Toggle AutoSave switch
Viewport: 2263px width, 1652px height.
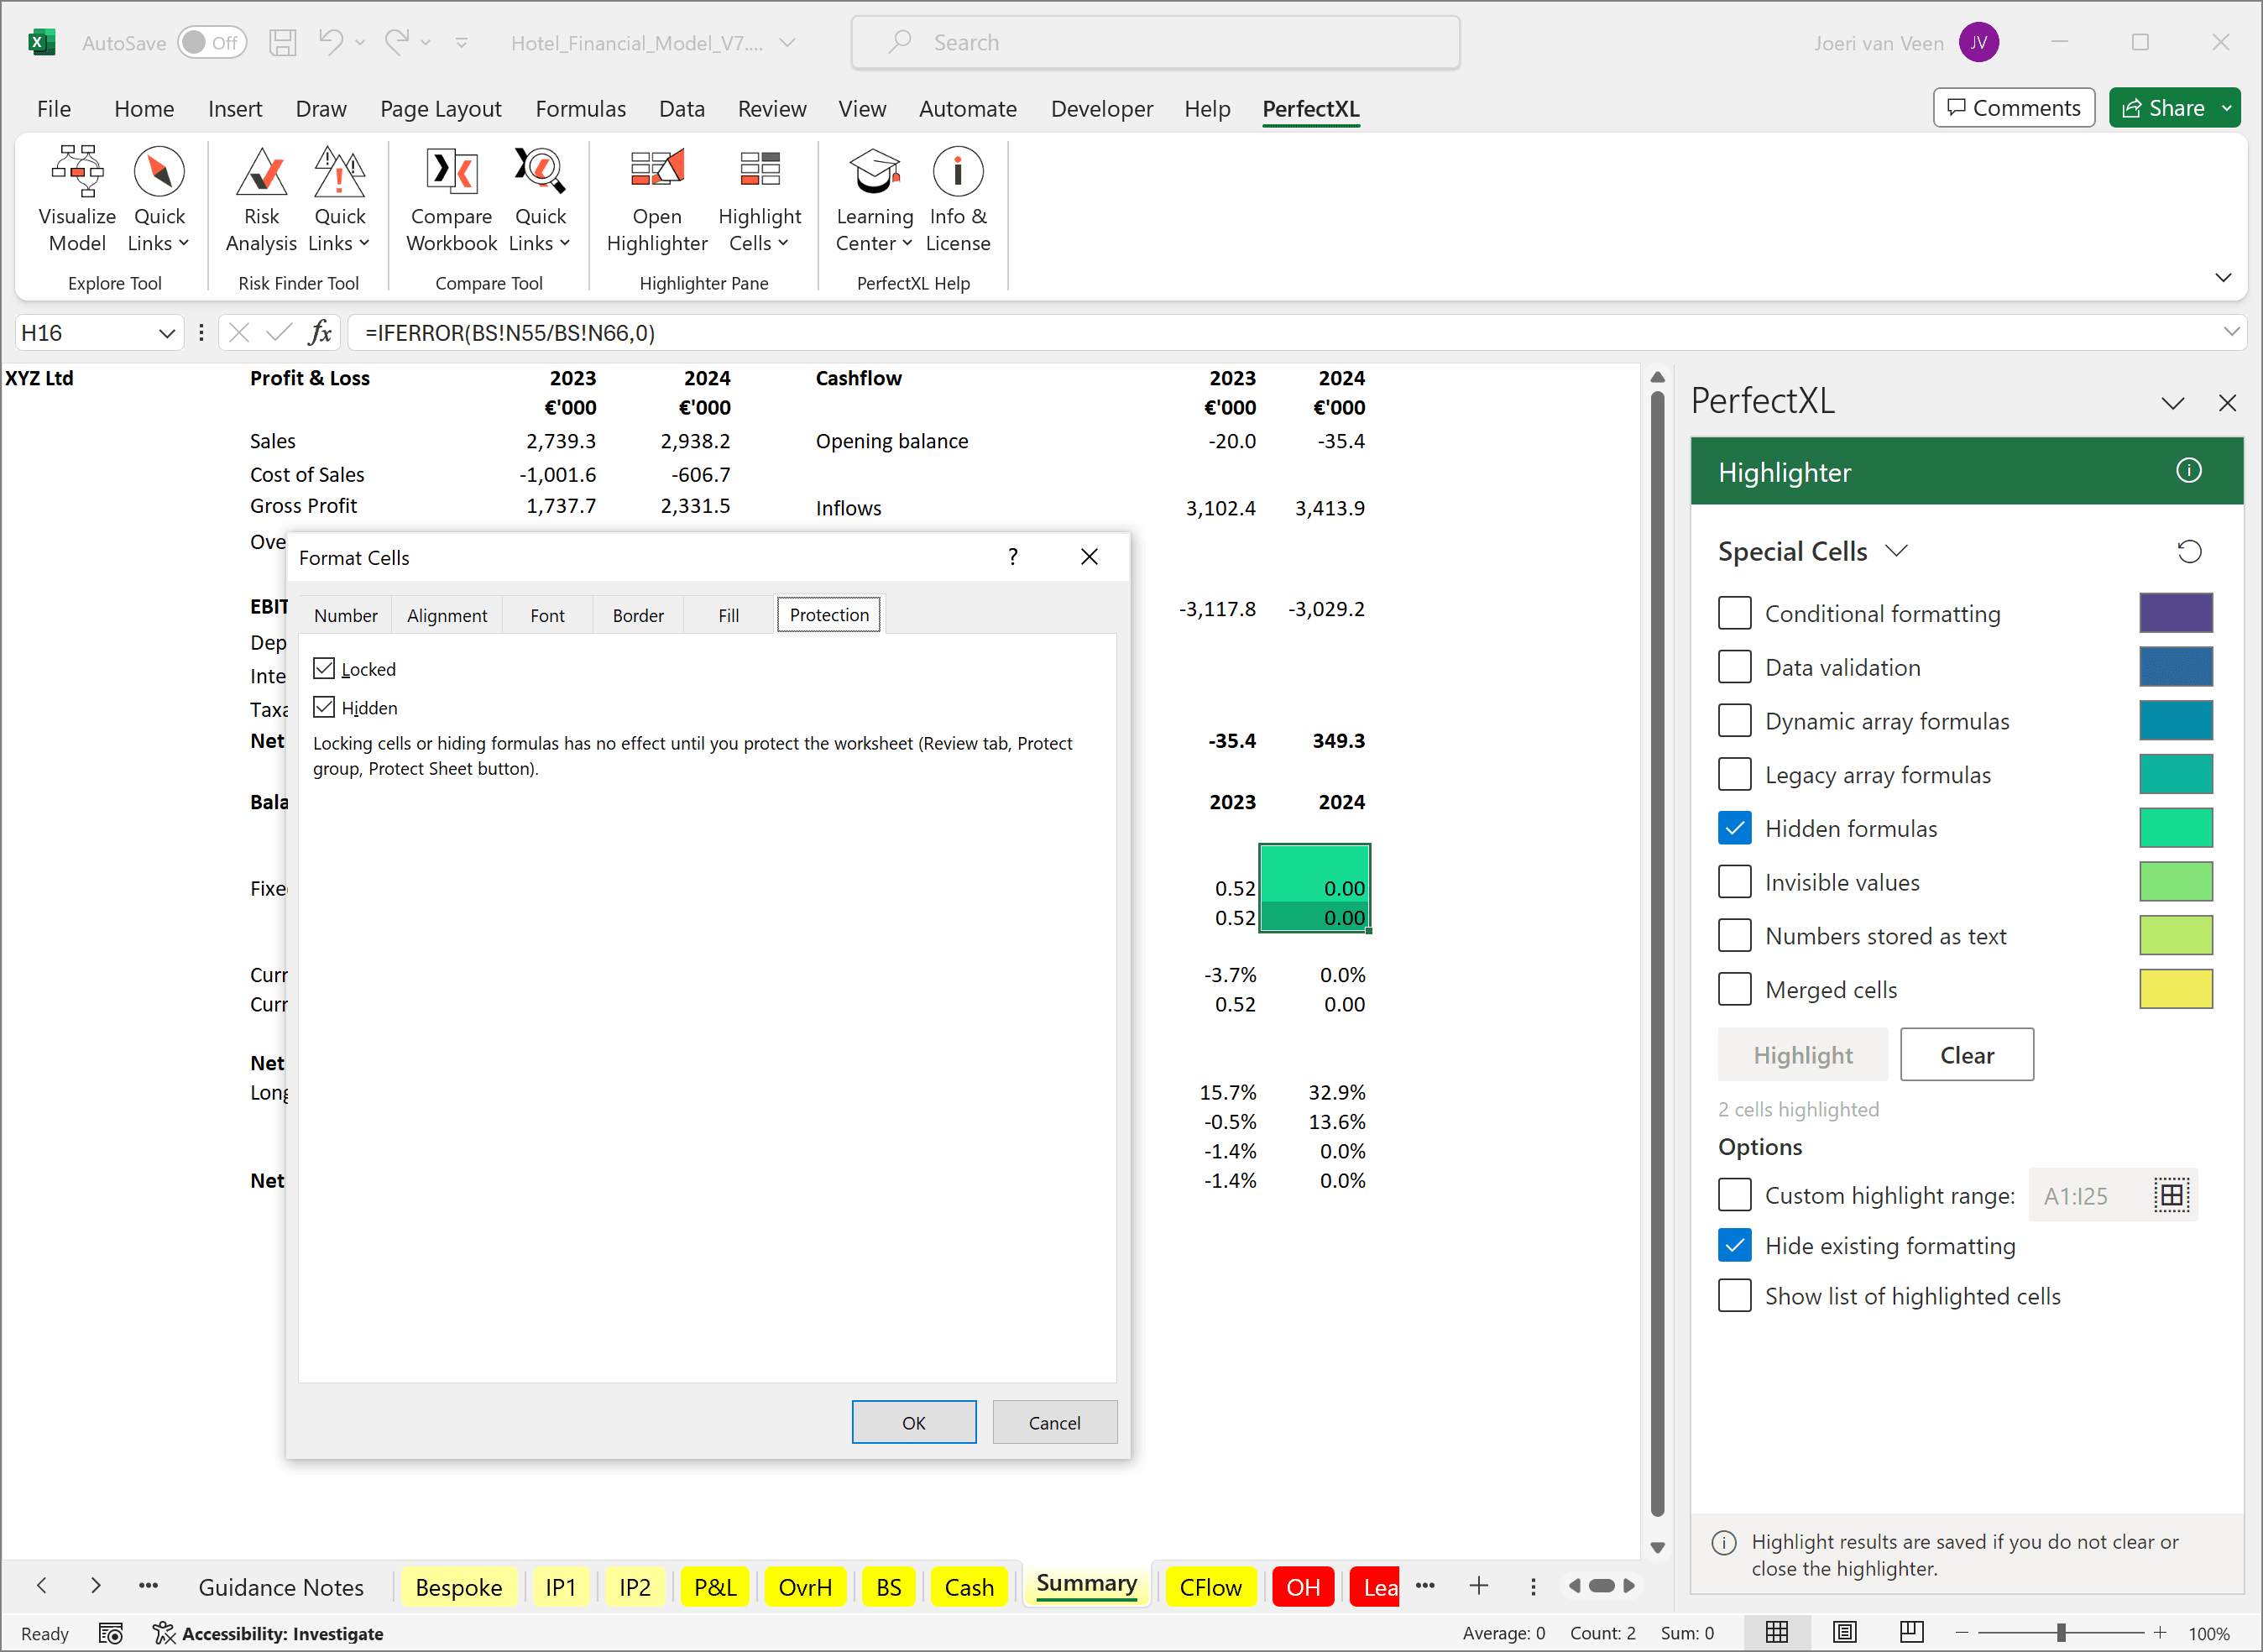click(x=212, y=42)
